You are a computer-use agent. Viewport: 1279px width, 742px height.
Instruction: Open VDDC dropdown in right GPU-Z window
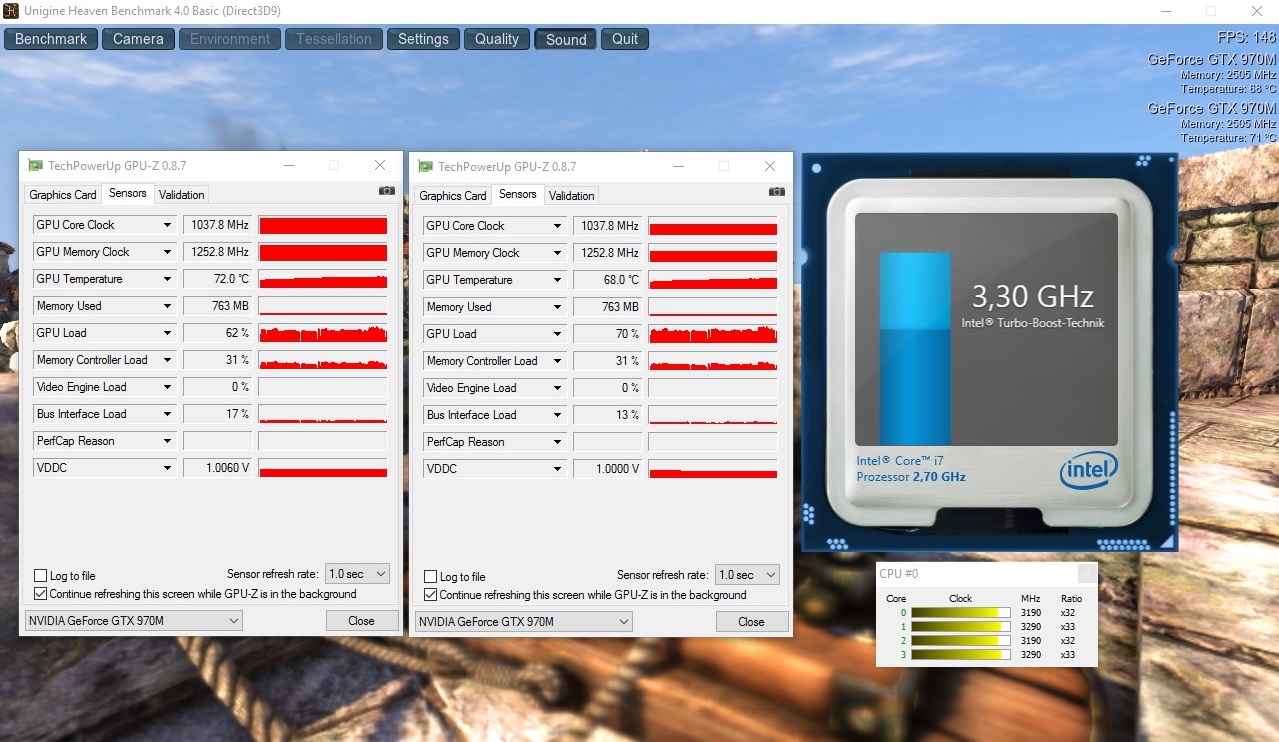click(x=557, y=469)
